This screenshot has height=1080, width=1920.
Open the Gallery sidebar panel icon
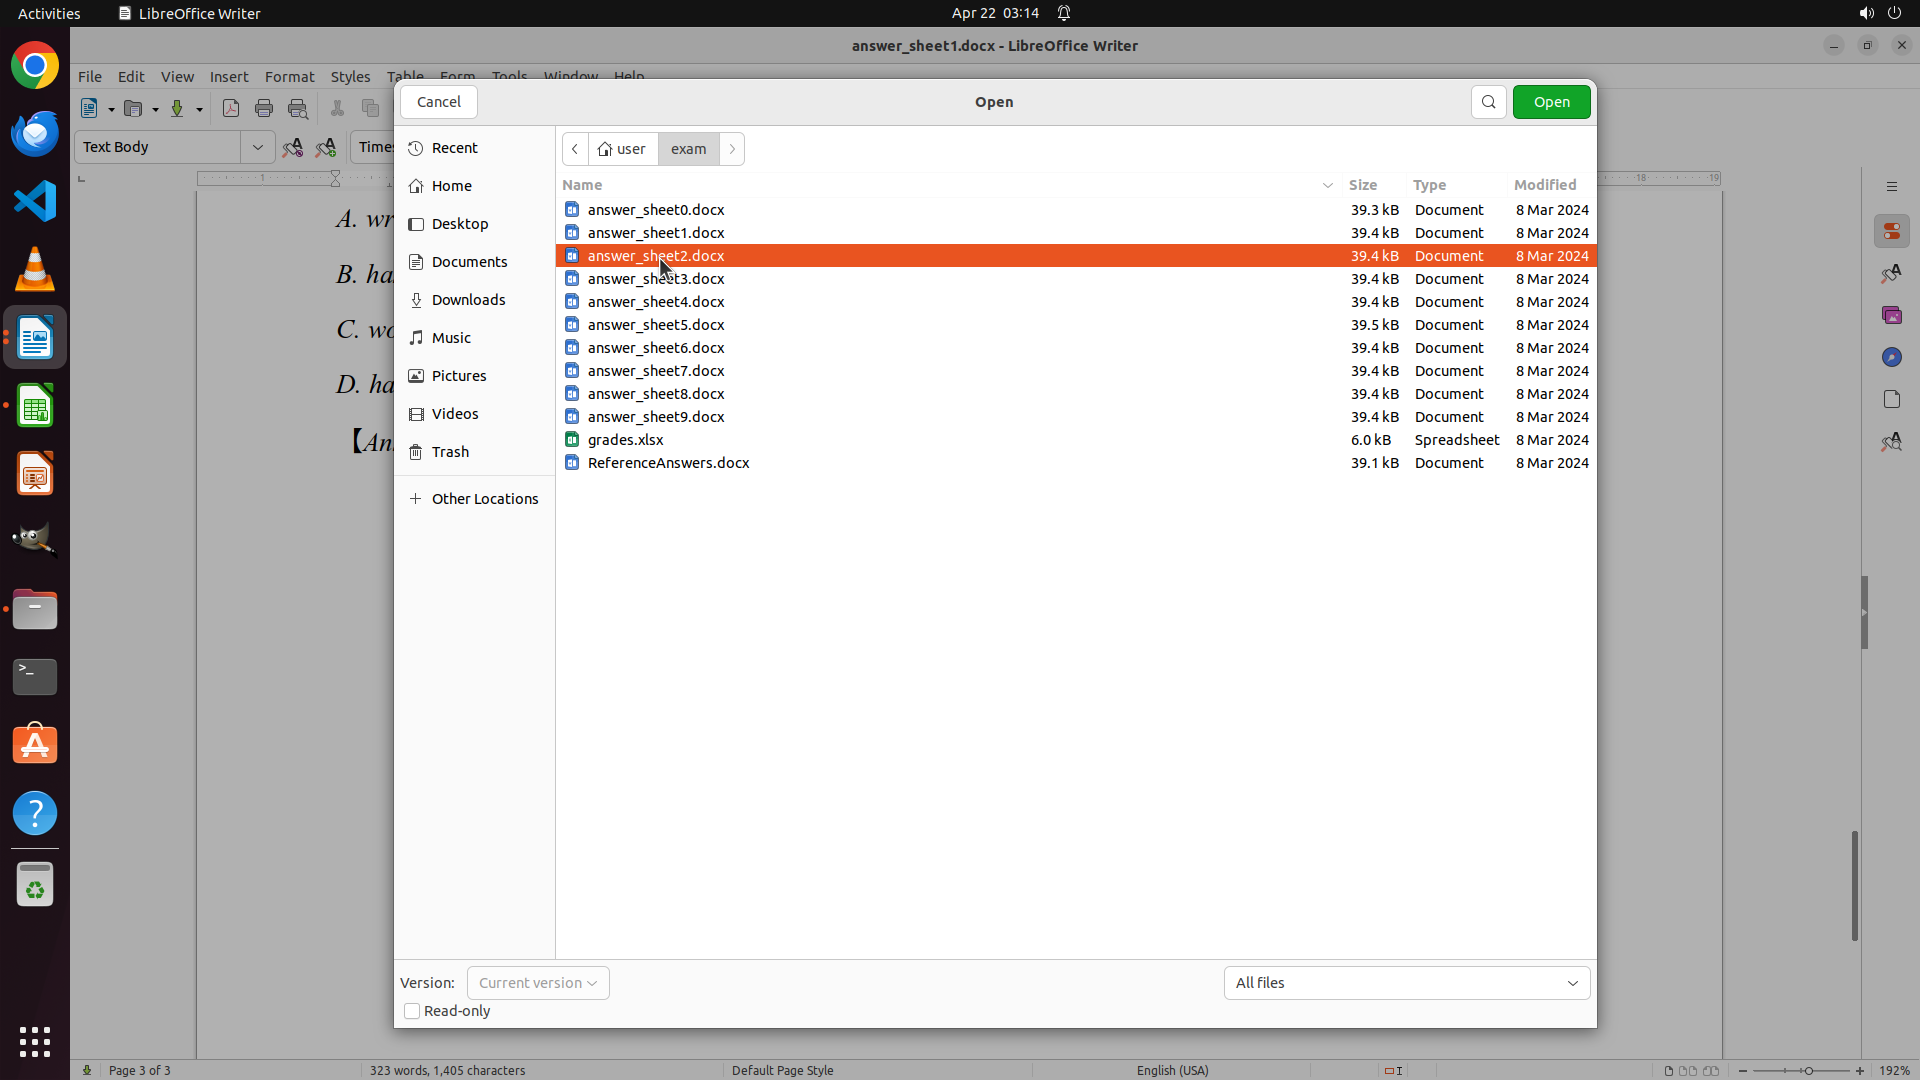pos(1891,315)
